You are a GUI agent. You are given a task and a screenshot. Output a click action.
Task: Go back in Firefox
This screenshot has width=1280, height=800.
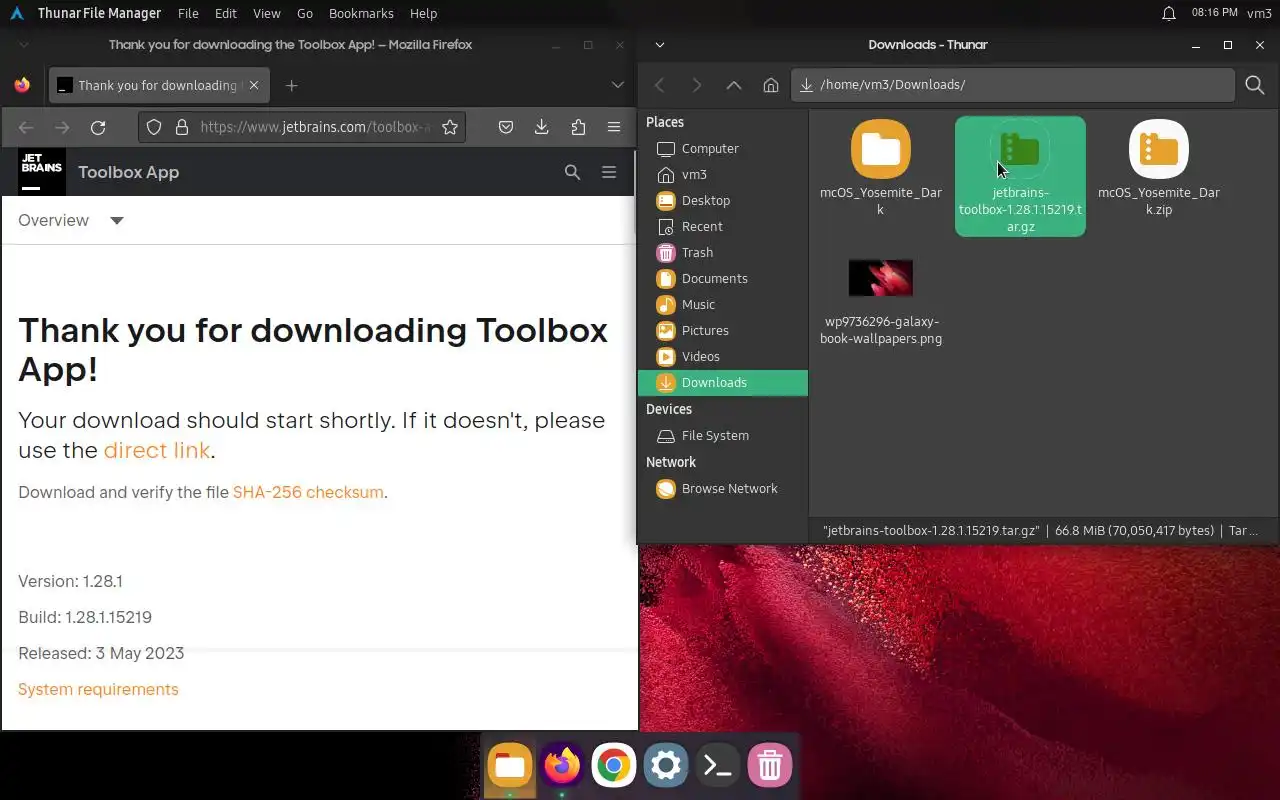point(26,127)
